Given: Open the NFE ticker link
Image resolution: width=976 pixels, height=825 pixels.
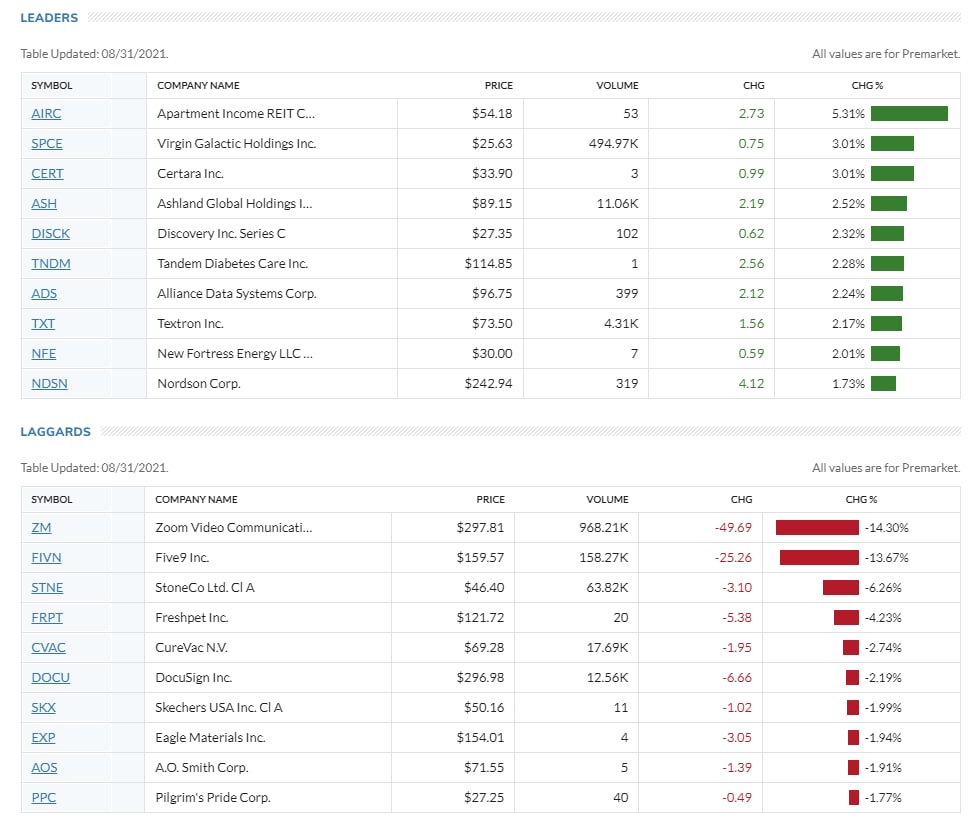Looking at the screenshot, I should point(44,353).
